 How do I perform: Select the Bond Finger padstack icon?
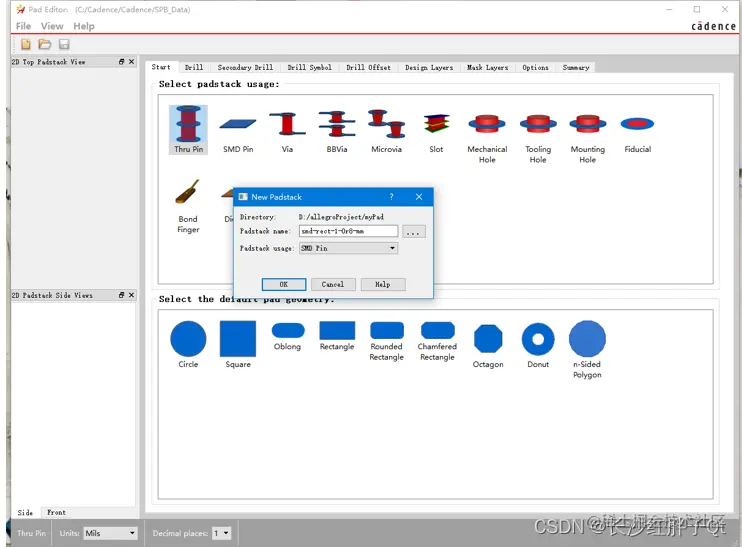tap(188, 206)
